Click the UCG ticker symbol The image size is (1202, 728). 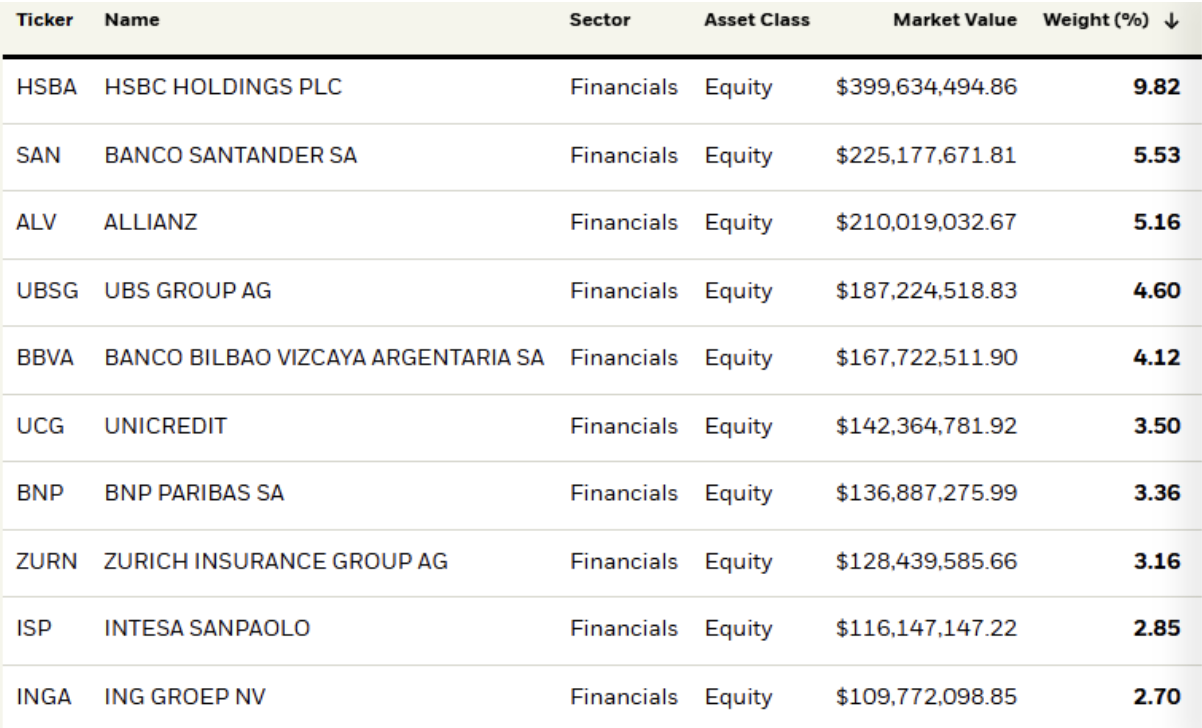(x=35, y=426)
